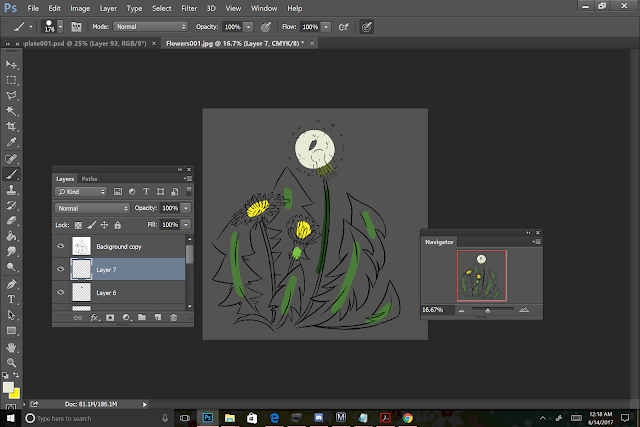Swap foreground and background colors

click(16, 375)
